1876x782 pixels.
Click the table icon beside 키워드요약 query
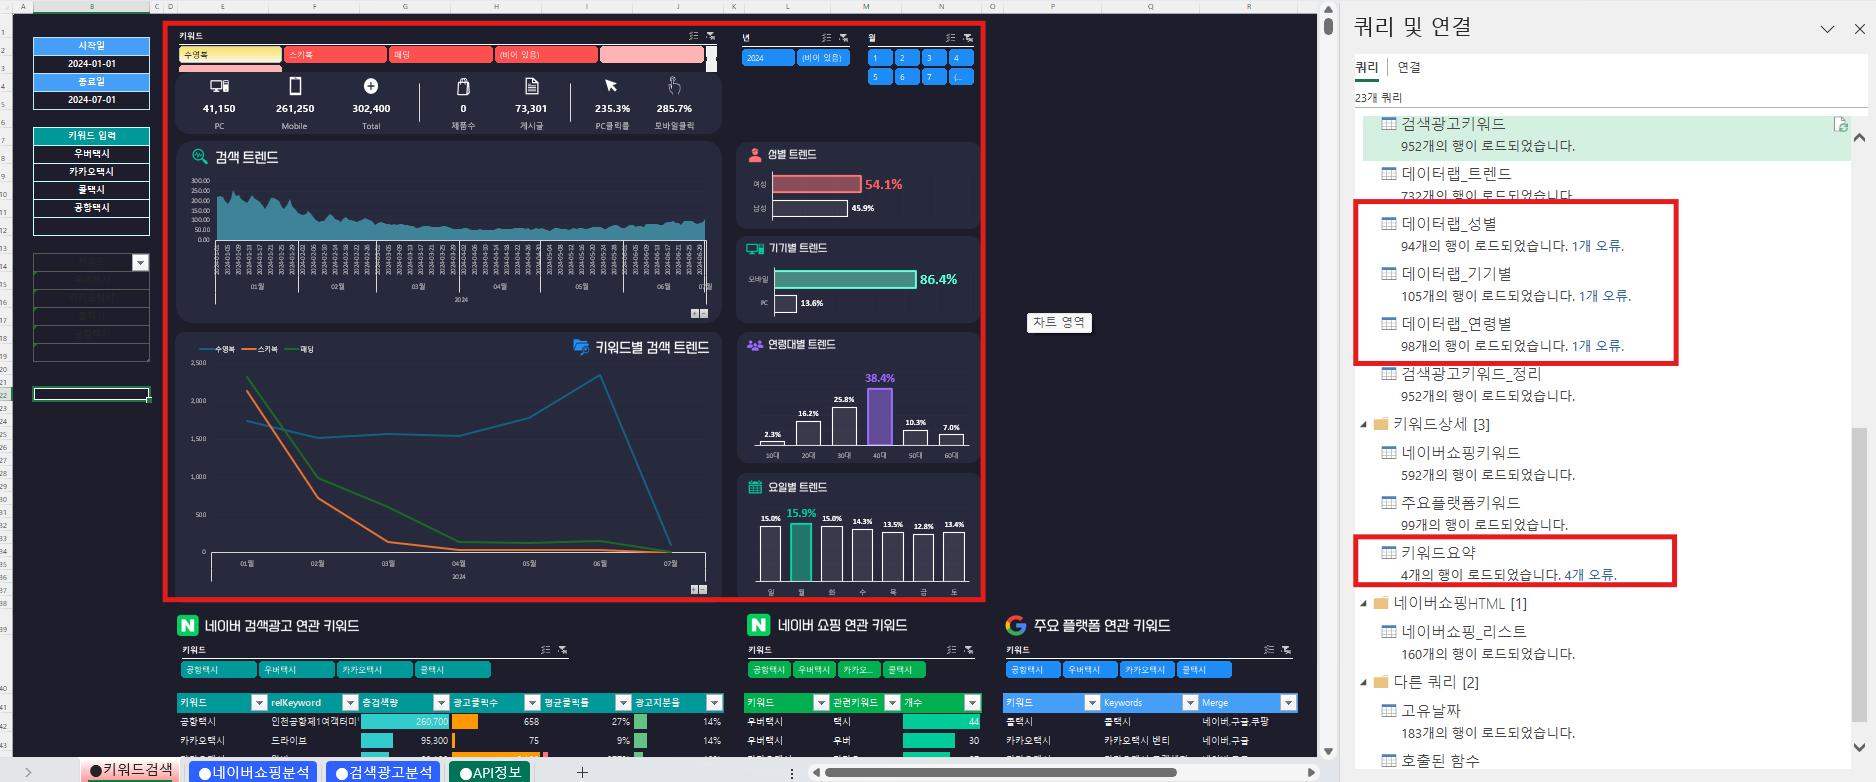(1388, 552)
